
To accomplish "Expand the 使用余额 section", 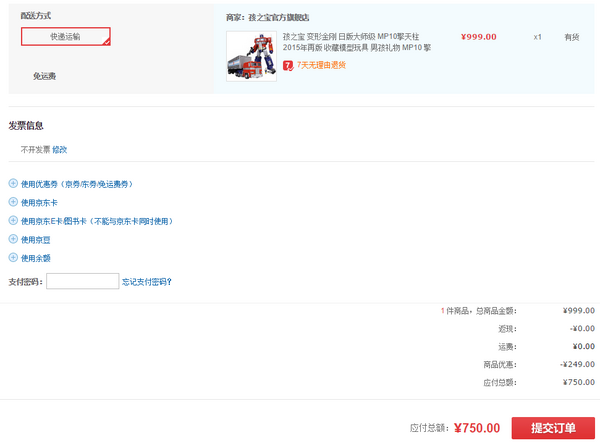I will point(36,258).
